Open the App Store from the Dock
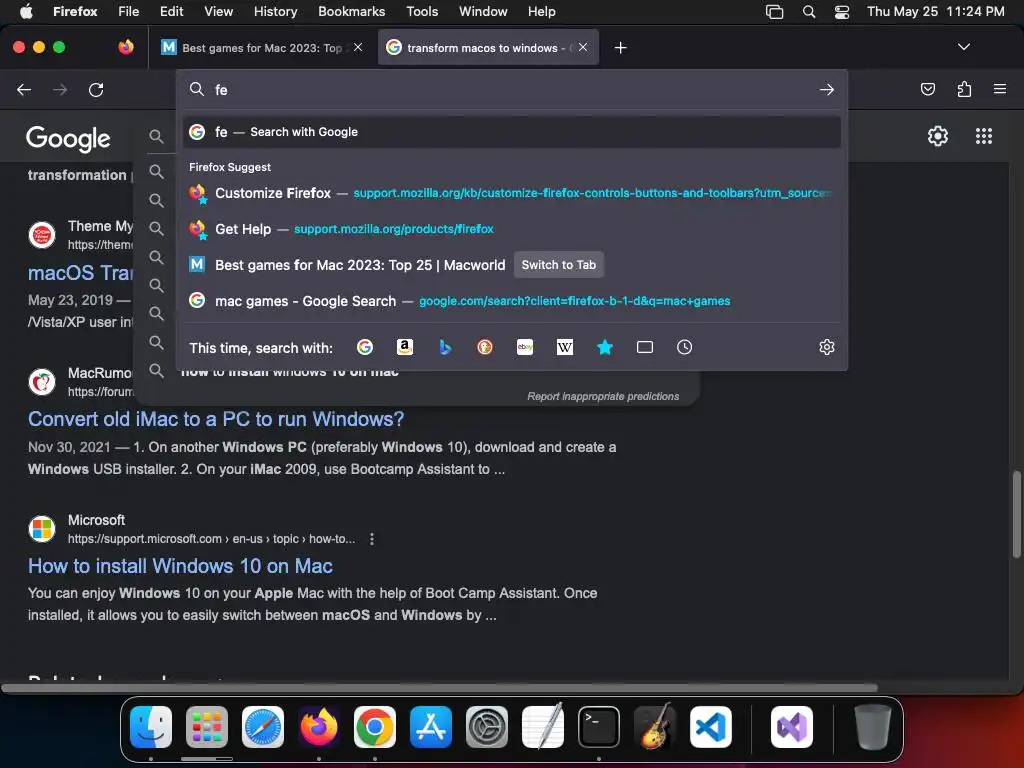This screenshot has width=1024, height=768. pyautogui.click(x=431, y=727)
